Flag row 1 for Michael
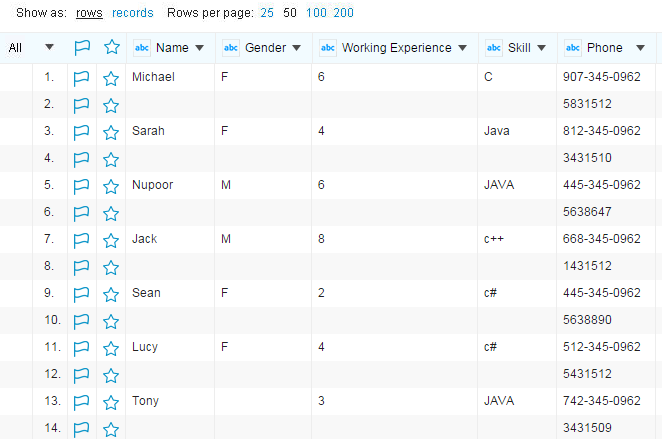The width and height of the screenshot is (662, 439). point(82,77)
